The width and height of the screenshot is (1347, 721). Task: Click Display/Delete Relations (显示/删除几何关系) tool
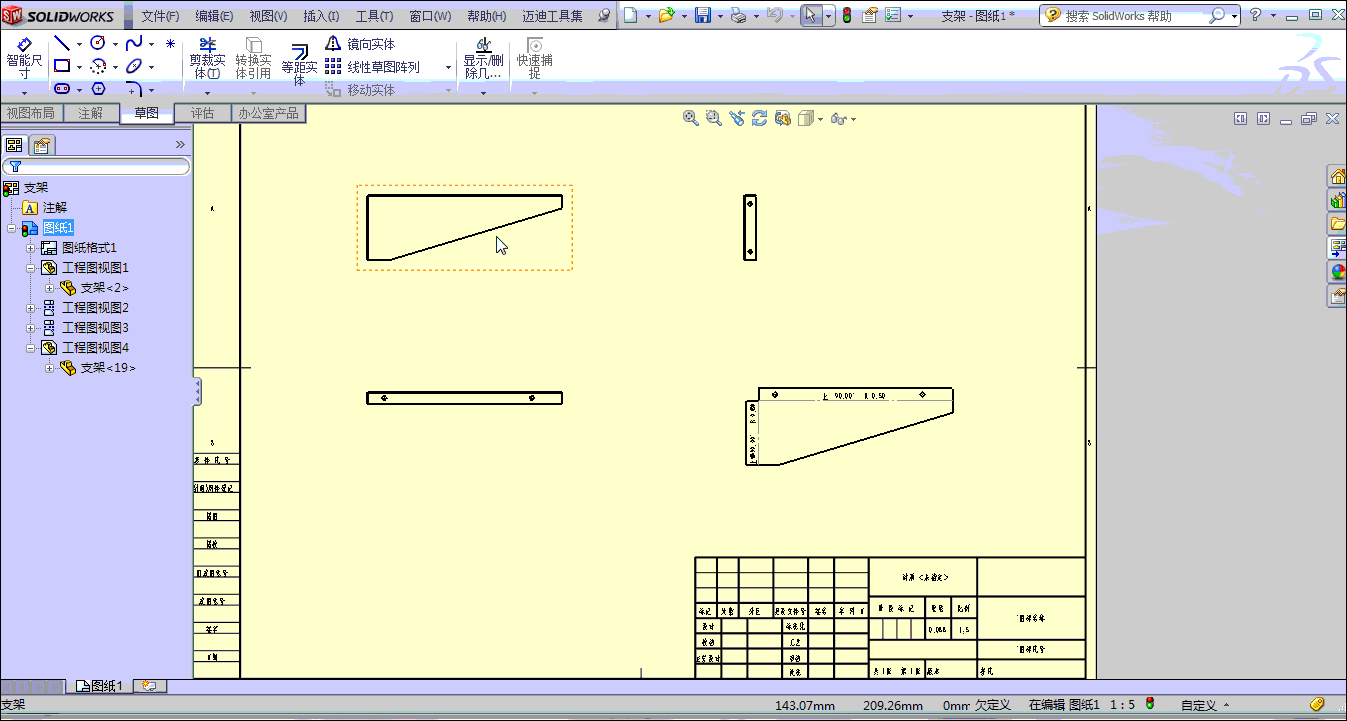(483, 59)
